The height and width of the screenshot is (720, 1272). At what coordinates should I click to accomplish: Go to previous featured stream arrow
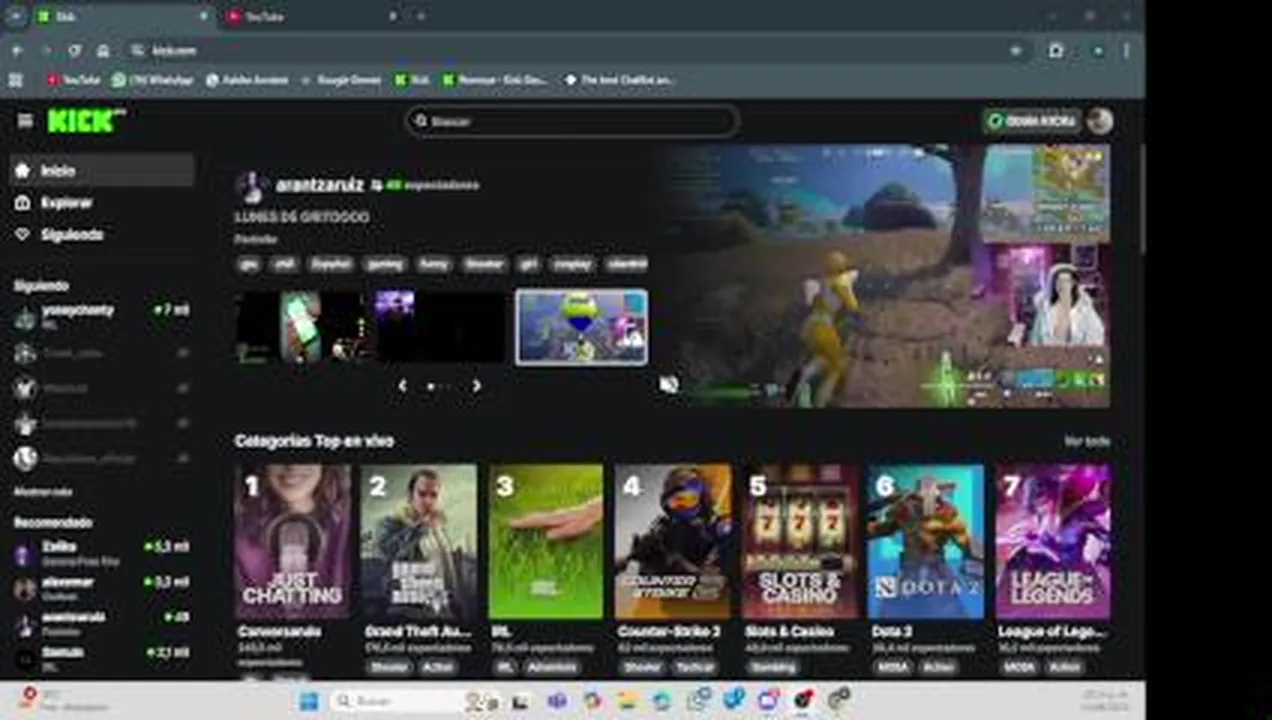pos(402,386)
